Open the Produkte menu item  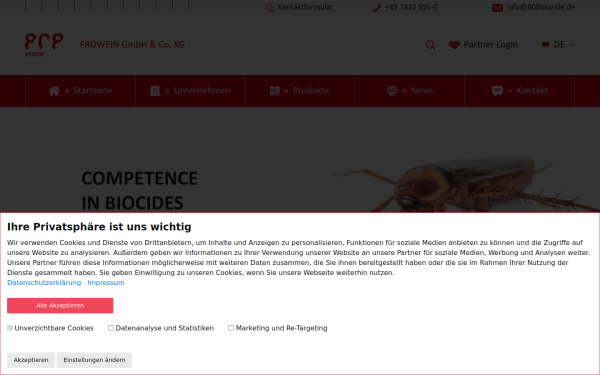pos(300,91)
